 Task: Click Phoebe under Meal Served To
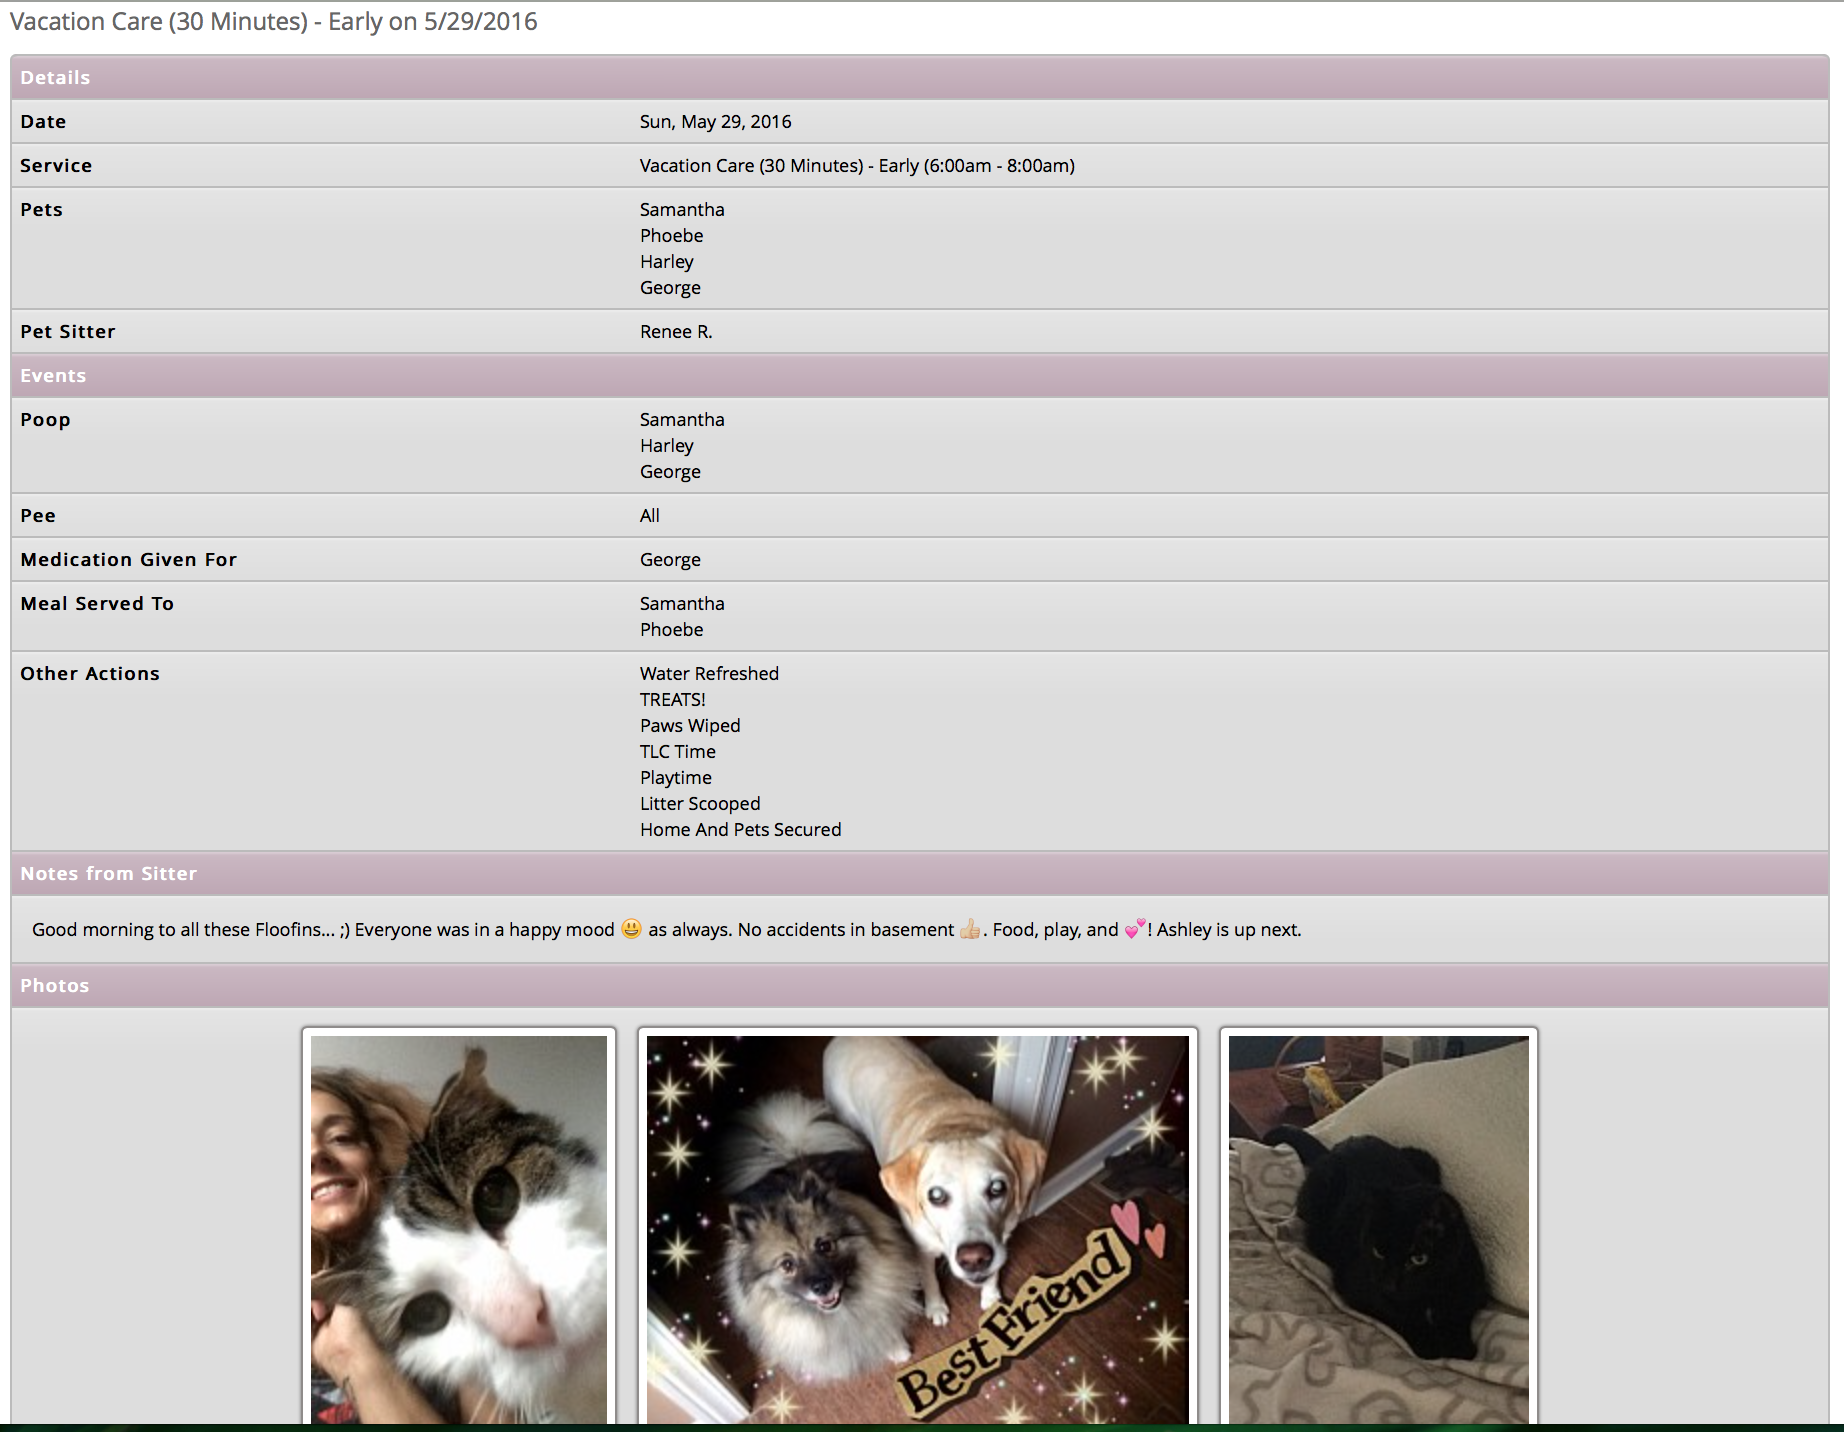click(x=671, y=629)
